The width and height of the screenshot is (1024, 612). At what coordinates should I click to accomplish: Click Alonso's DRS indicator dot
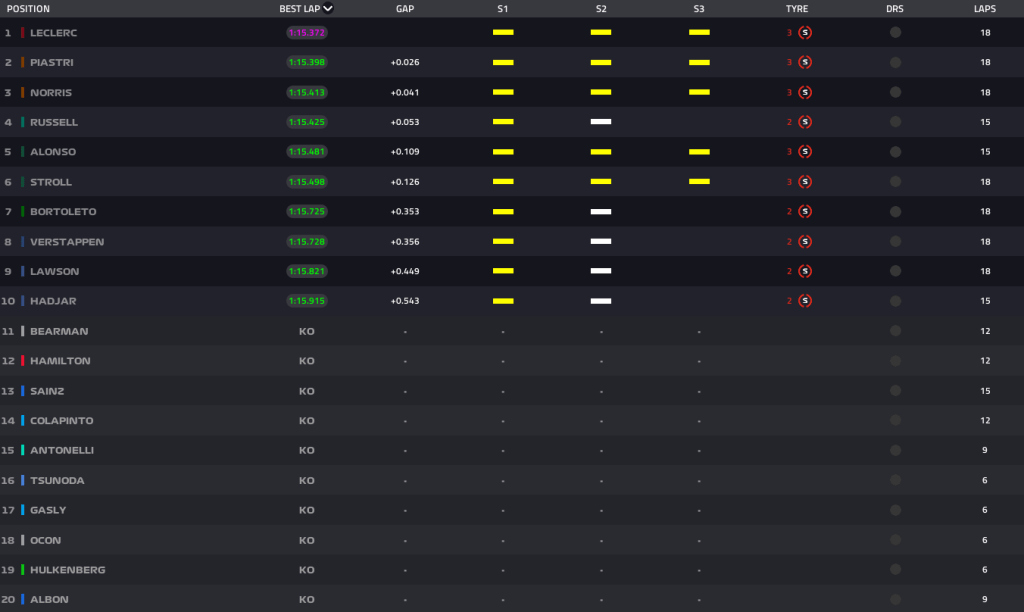[x=895, y=152]
